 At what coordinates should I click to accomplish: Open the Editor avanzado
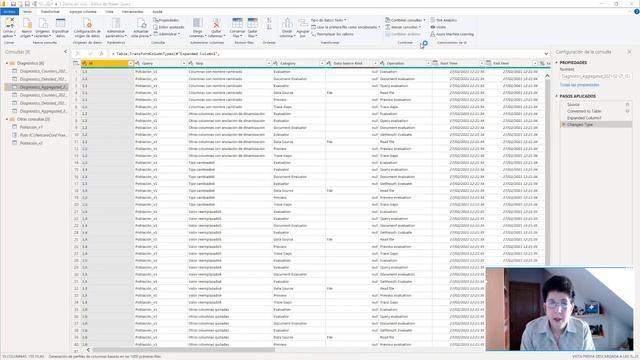169,27
